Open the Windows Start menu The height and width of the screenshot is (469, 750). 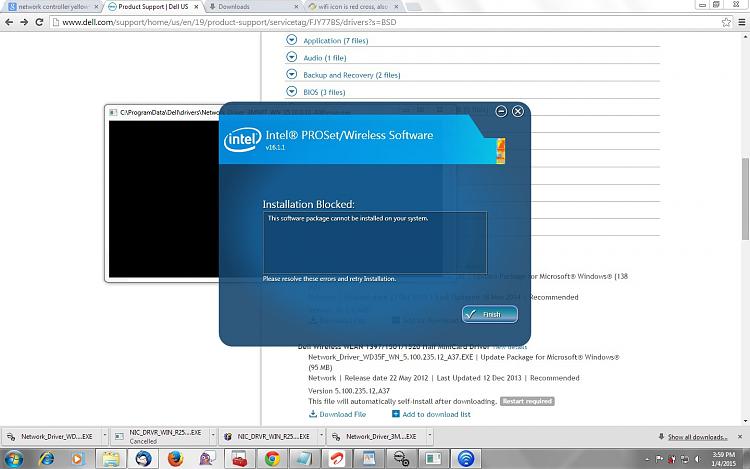point(13,459)
